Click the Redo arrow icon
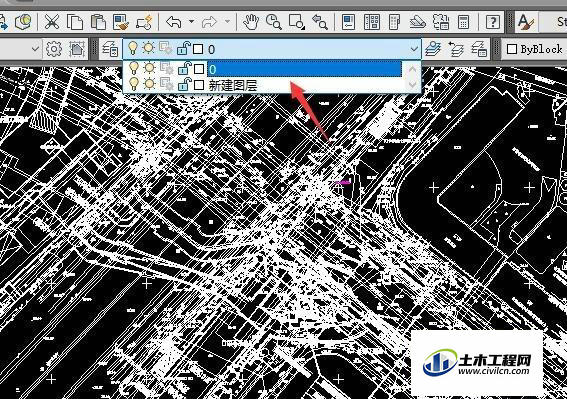This screenshot has height=399, width=567. tap(209, 22)
